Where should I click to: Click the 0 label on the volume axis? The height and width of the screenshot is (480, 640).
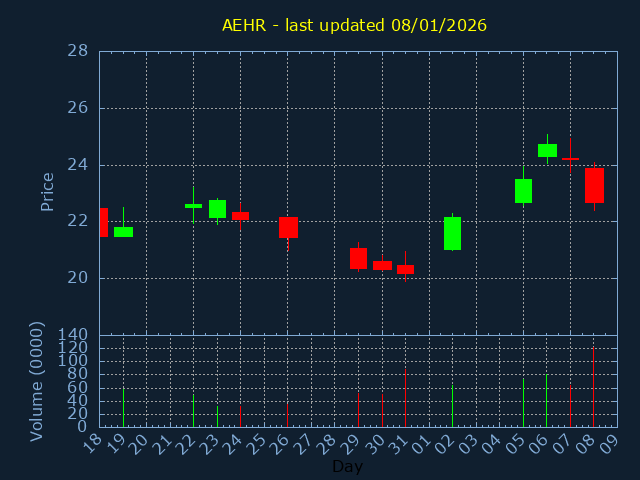[x=82, y=427]
